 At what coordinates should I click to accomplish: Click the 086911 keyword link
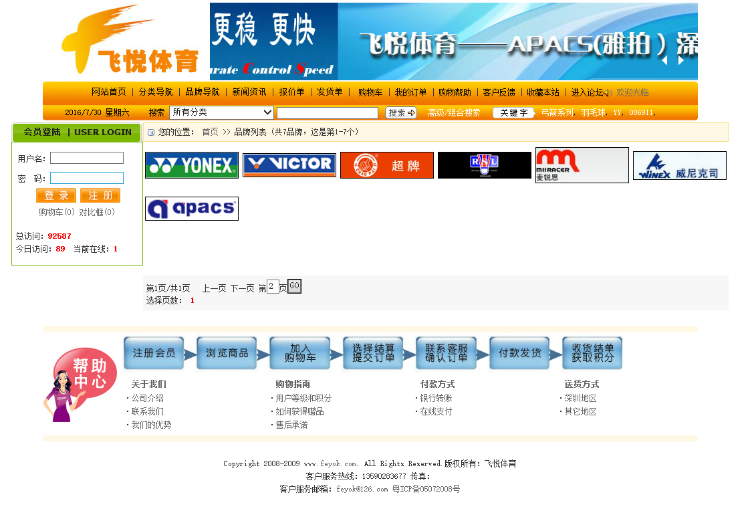click(x=641, y=112)
